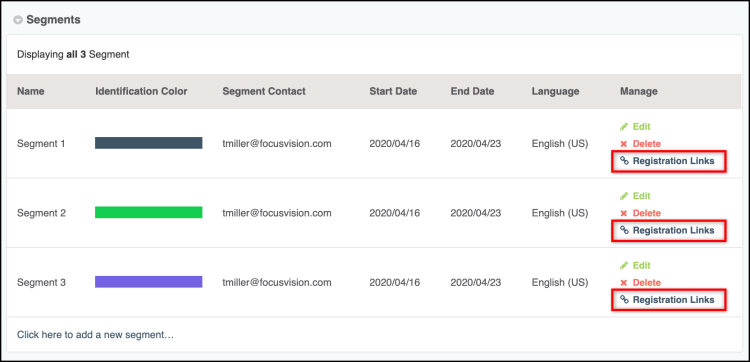750x362 pixels.
Task: Click Start Date column header
Action: tap(393, 91)
